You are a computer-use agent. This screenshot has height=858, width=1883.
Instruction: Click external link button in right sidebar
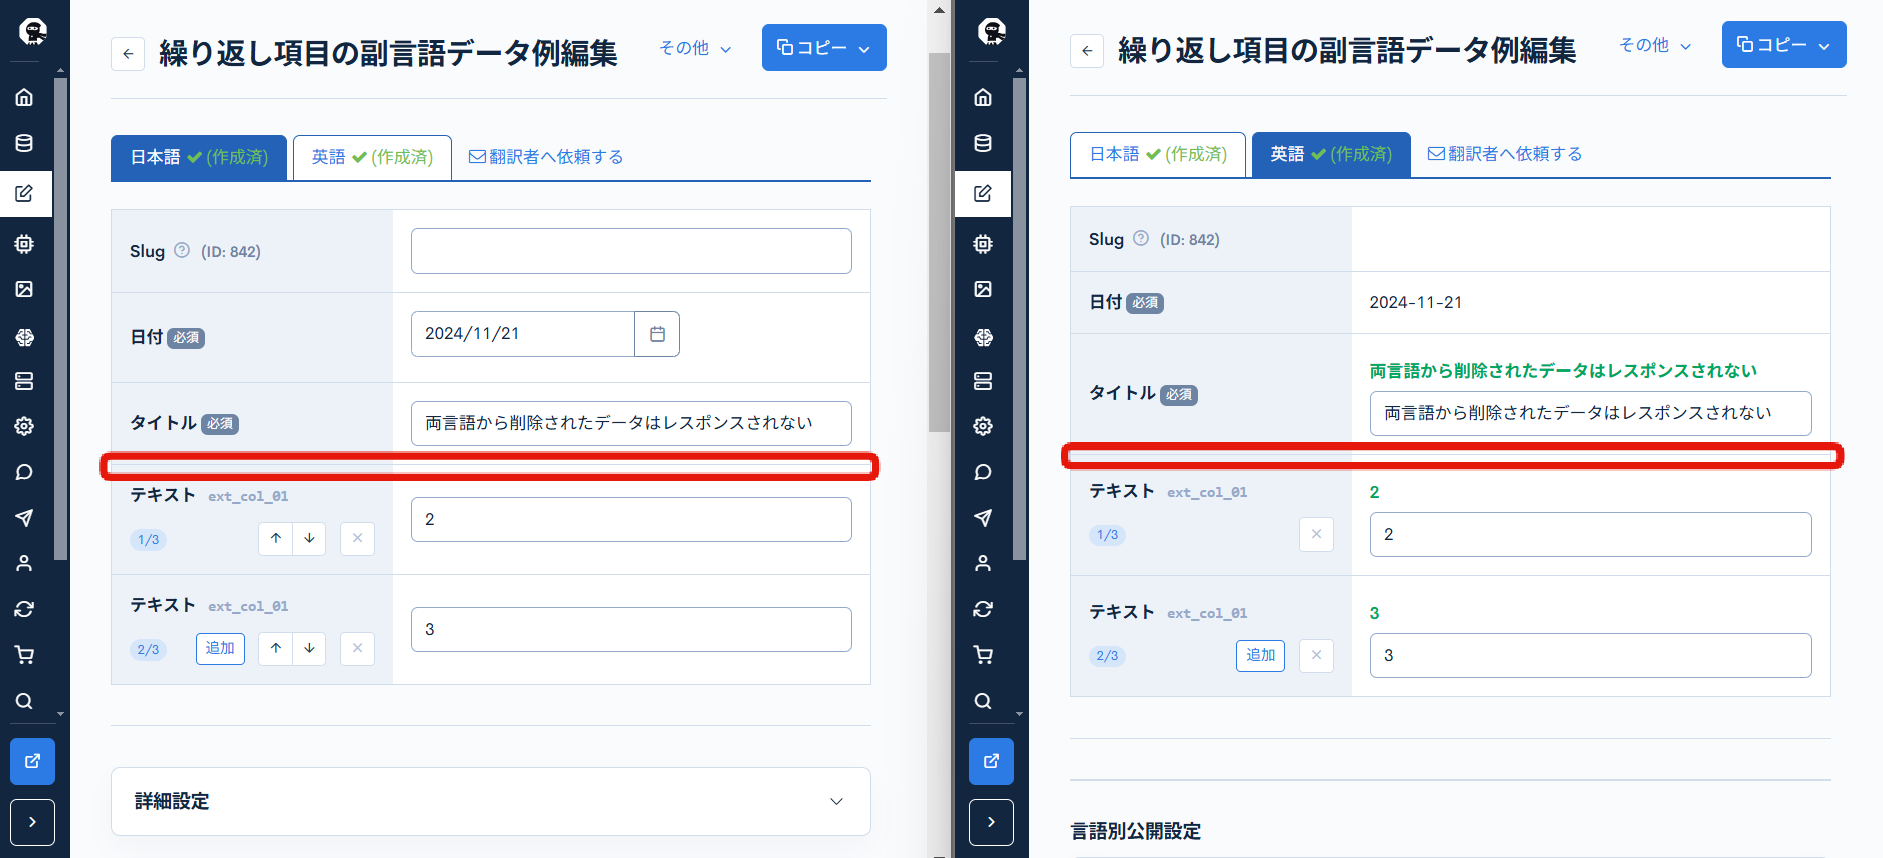(991, 761)
